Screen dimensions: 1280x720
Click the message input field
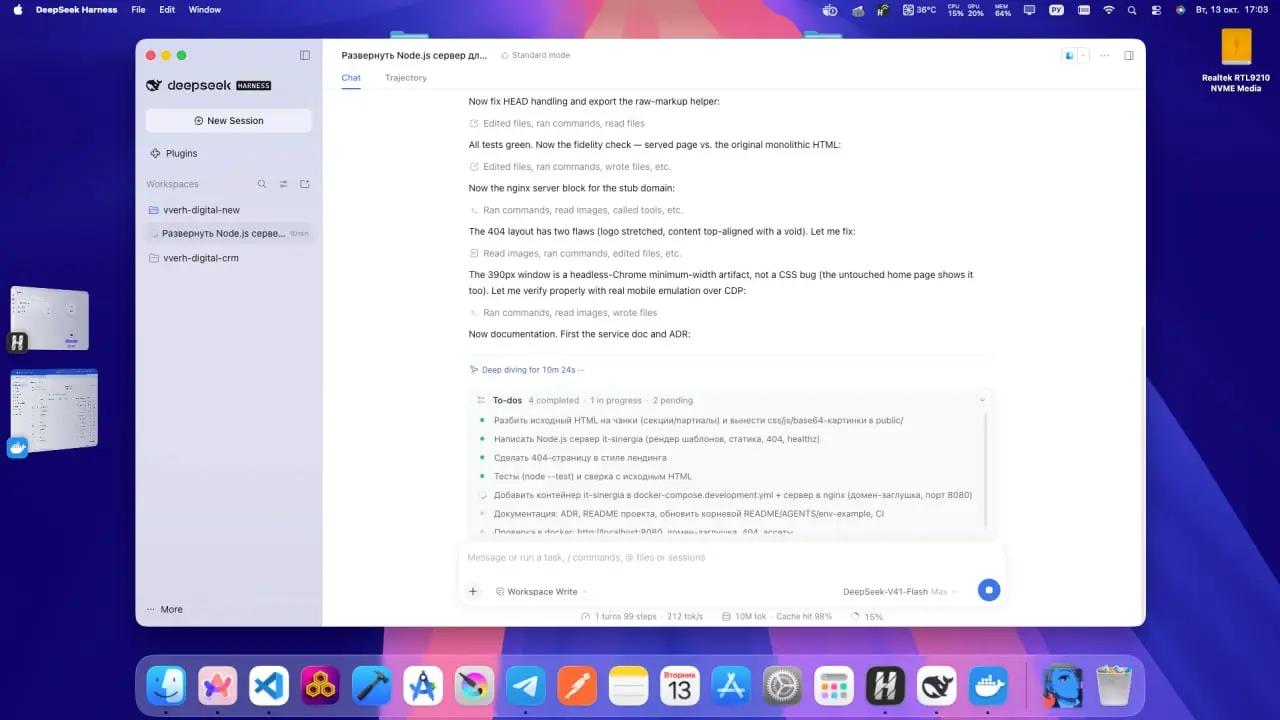730,557
